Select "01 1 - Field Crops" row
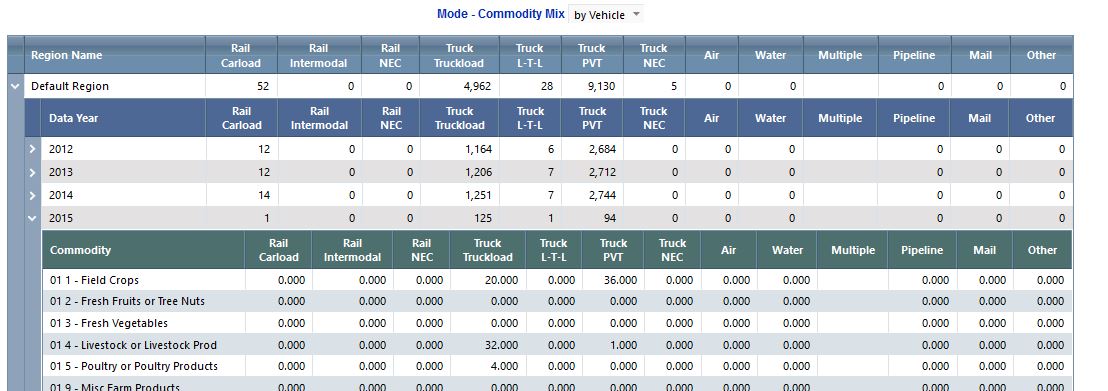The image size is (1108, 391). click(557, 280)
